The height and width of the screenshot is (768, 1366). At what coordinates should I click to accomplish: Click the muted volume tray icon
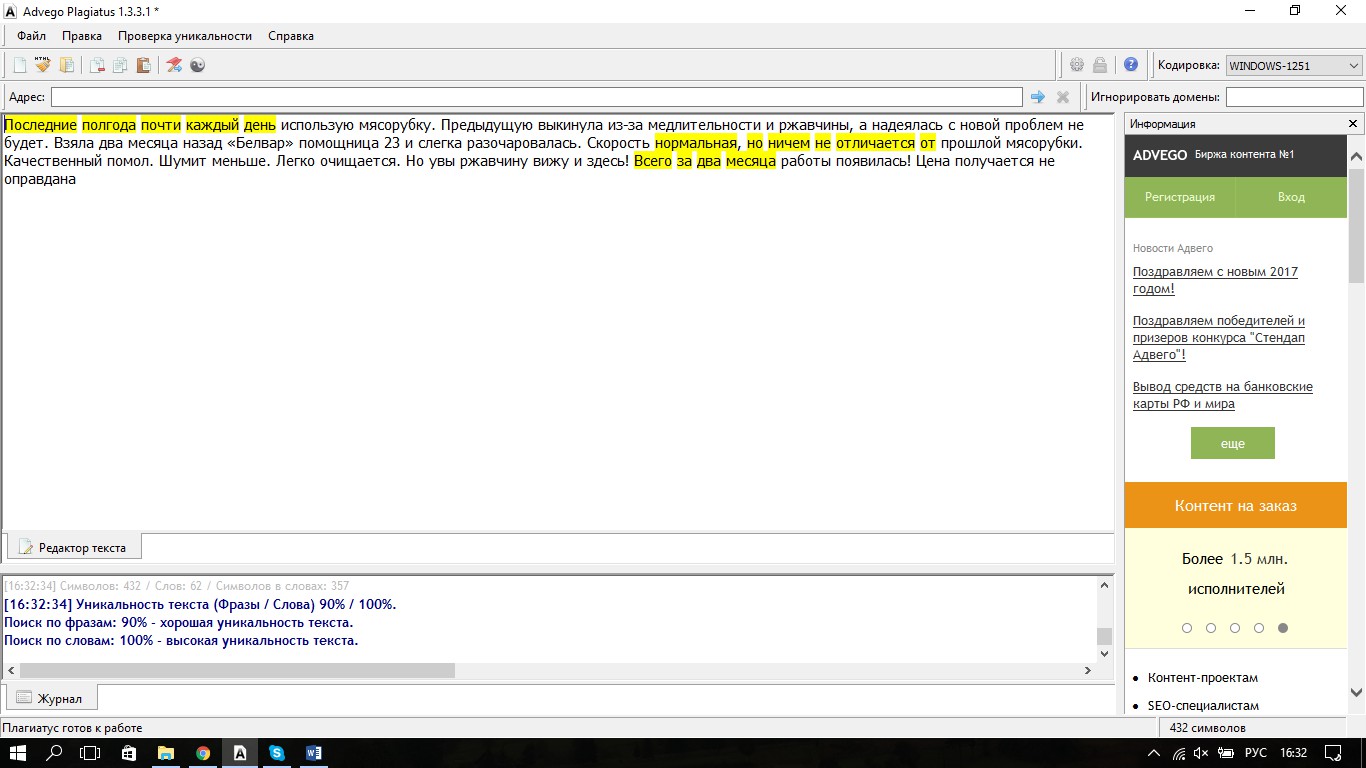click(1202, 753)
